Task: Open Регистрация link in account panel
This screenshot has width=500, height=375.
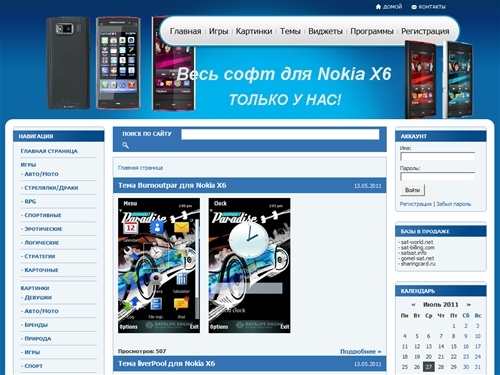Action: pos(416,204)
